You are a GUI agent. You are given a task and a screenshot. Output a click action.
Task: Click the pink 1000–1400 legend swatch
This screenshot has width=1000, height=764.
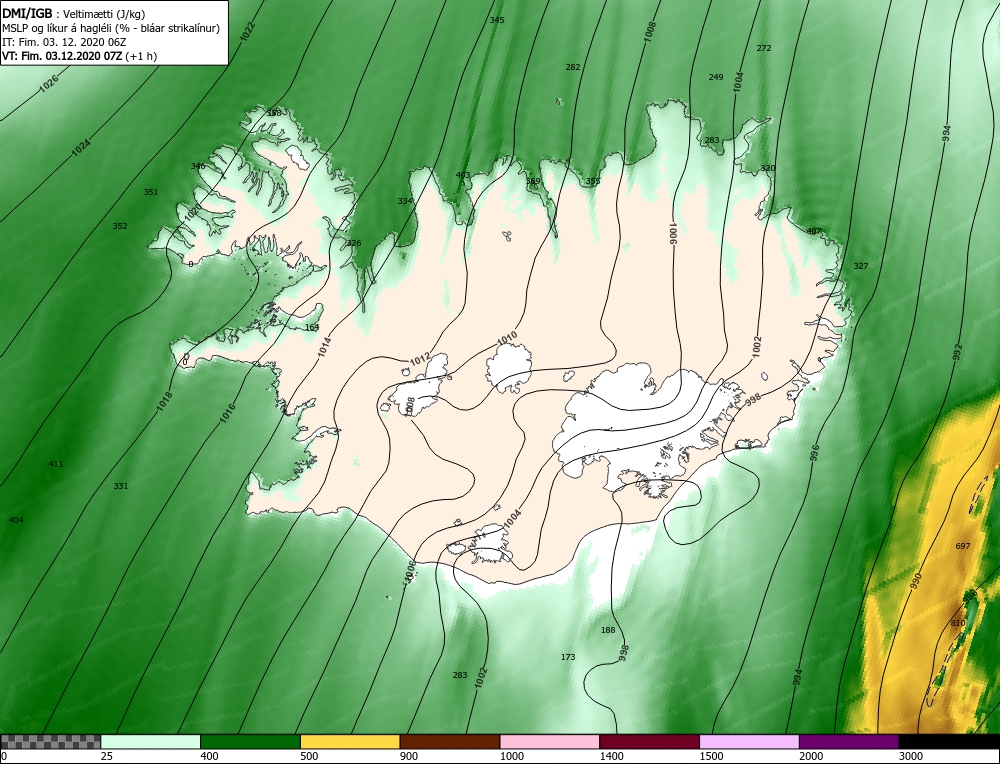[550, 742]
